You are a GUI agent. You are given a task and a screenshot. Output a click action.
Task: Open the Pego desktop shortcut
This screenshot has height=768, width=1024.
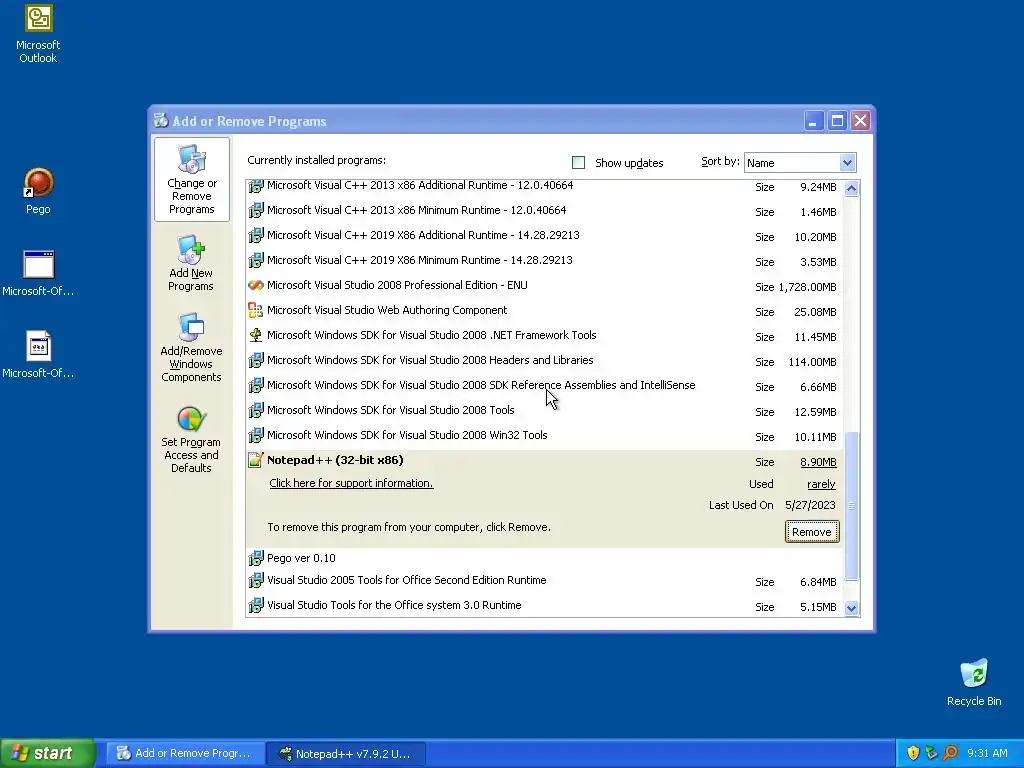pos(38,183)
